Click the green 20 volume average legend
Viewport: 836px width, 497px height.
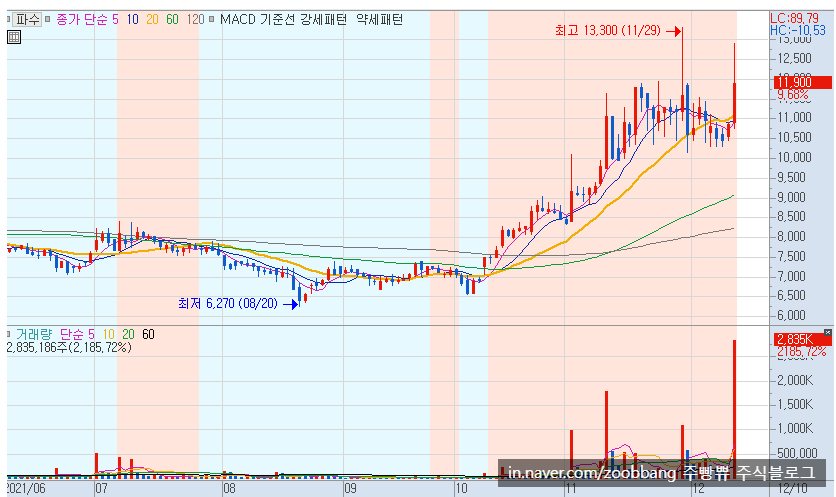click(x=128, y=334)
